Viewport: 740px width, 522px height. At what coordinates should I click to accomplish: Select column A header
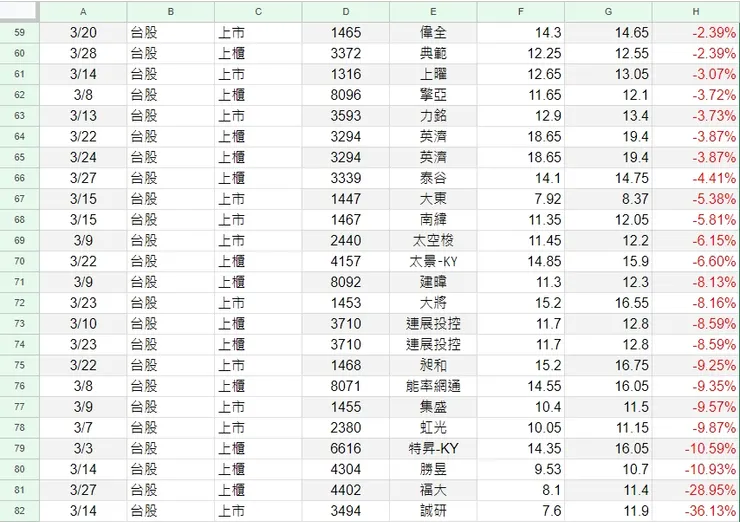83,12
